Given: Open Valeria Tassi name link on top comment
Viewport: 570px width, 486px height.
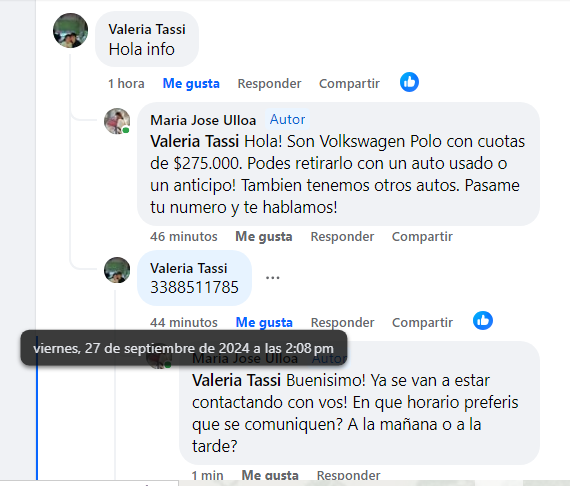Looking at the screenshot, I should click(x=147, y=29).
